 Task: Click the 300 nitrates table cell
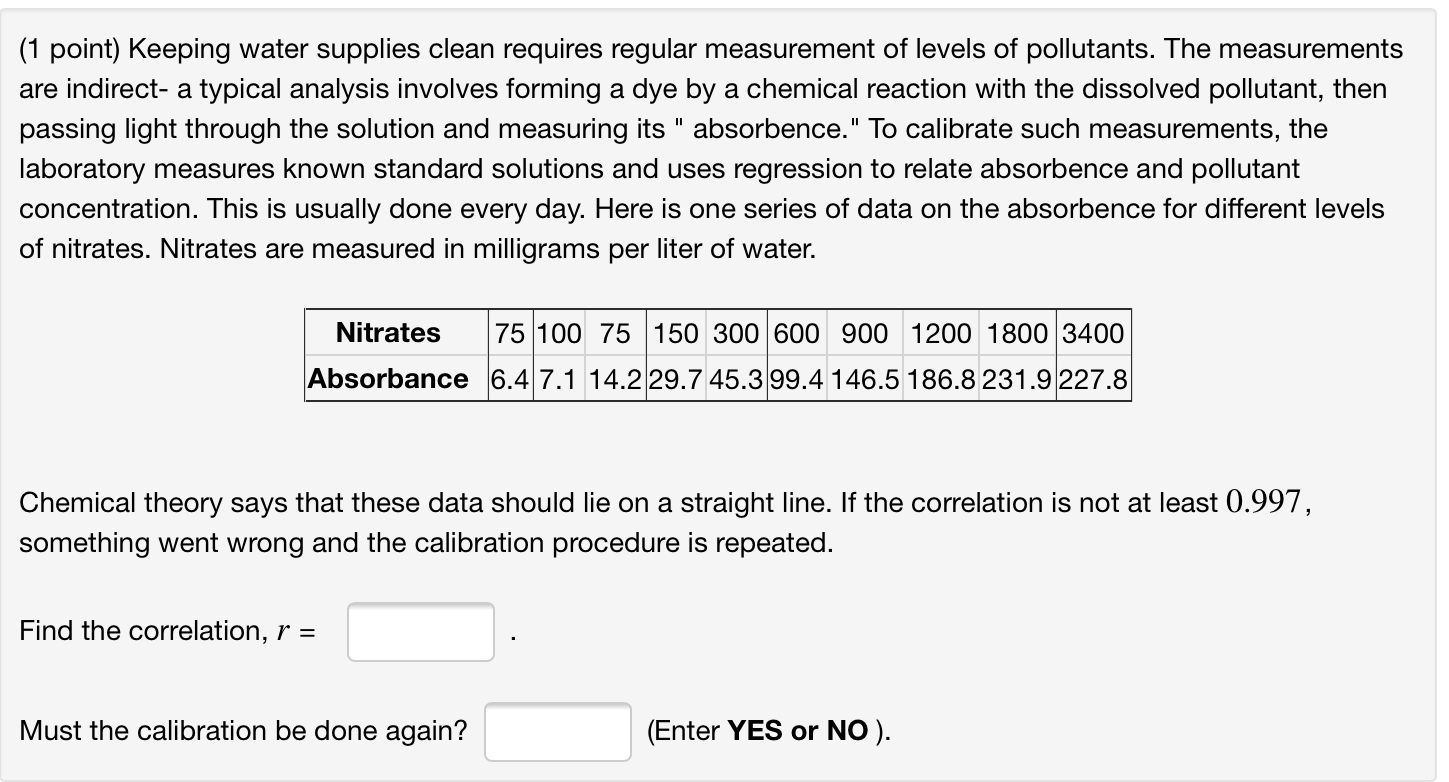[736, 333]
